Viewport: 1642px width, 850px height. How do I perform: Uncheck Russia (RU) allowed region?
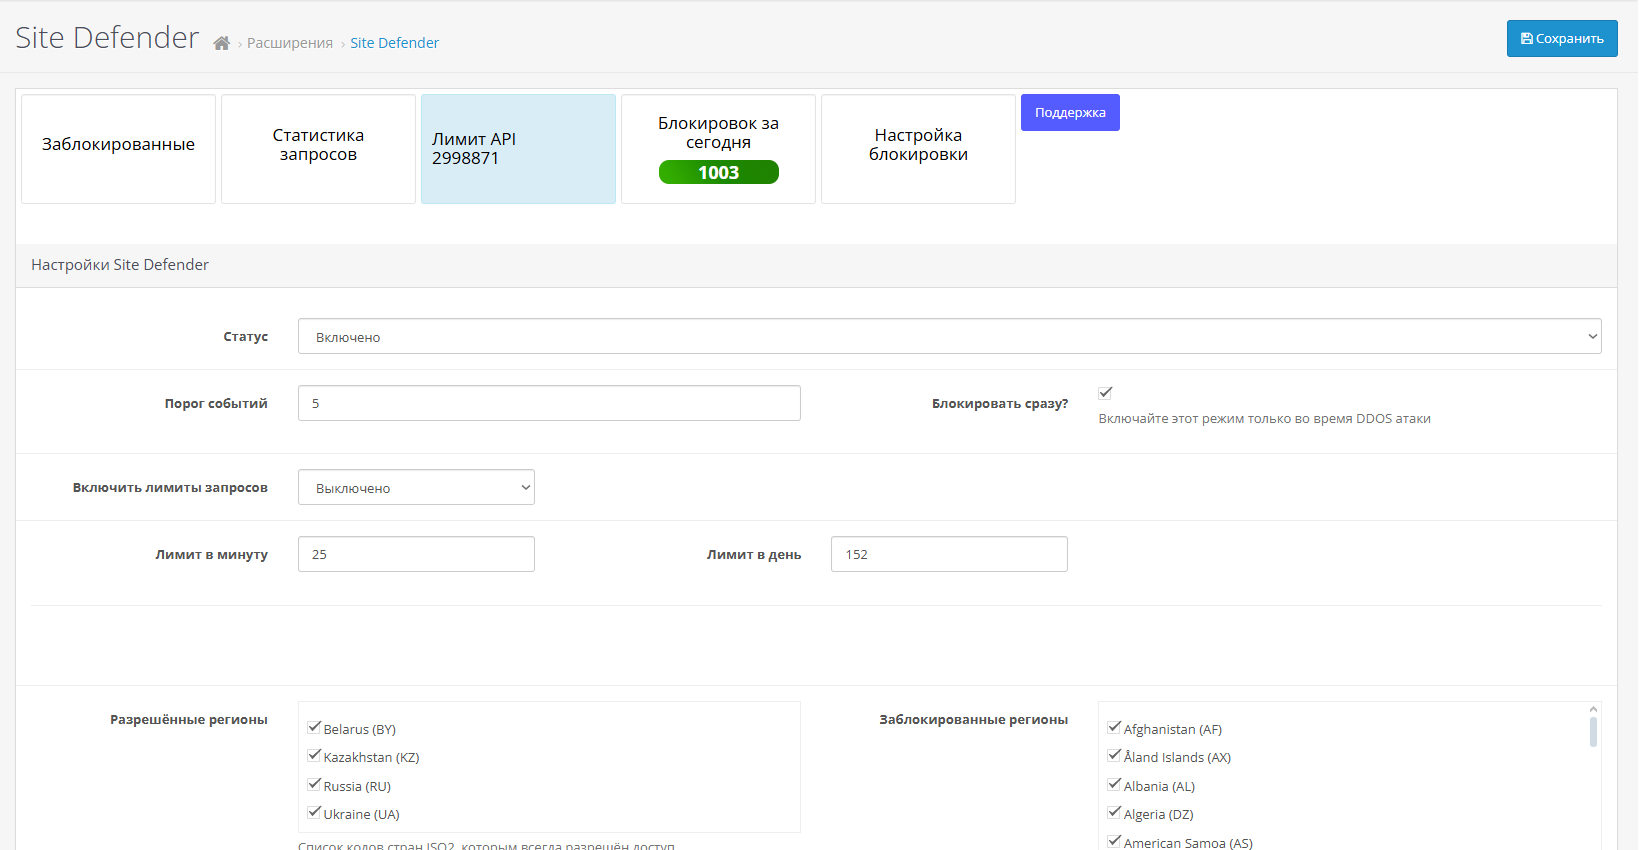314,785
